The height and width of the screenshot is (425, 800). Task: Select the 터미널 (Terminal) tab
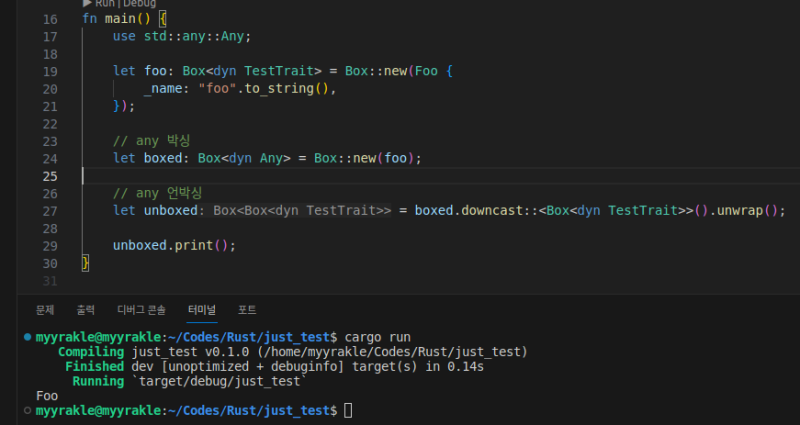click(x=203, y=310)
